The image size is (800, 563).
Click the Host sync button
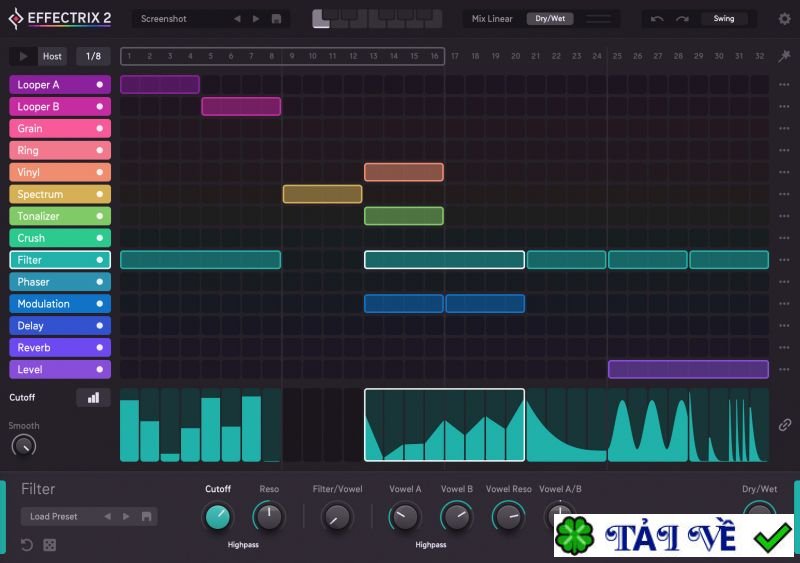pos(52,56)
